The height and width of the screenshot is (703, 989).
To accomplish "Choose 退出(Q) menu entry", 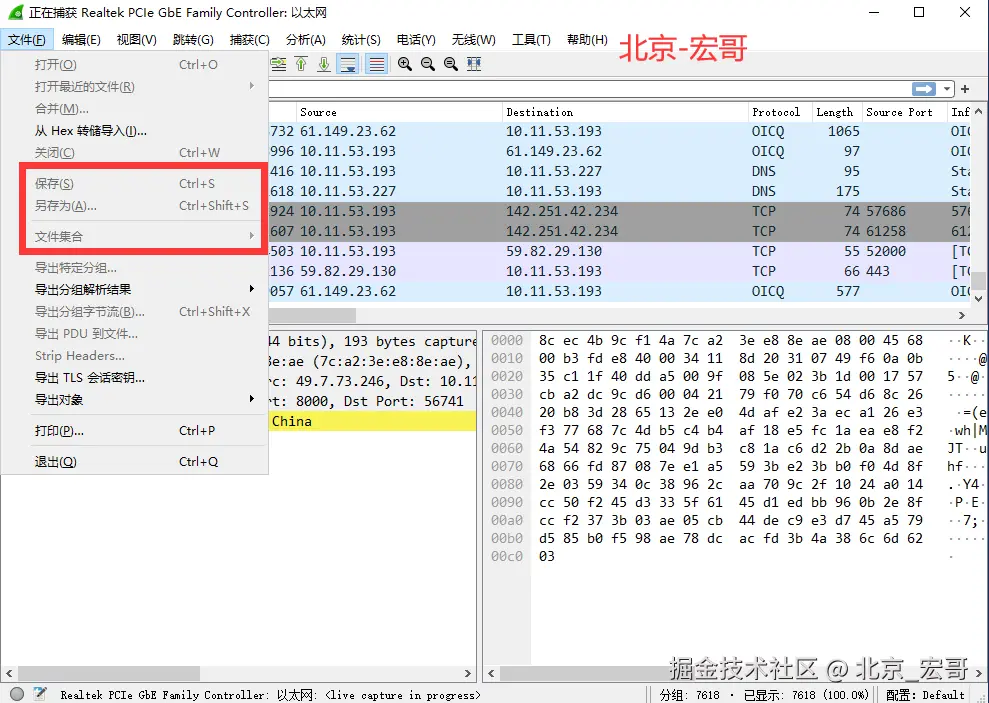I will 135,462.
